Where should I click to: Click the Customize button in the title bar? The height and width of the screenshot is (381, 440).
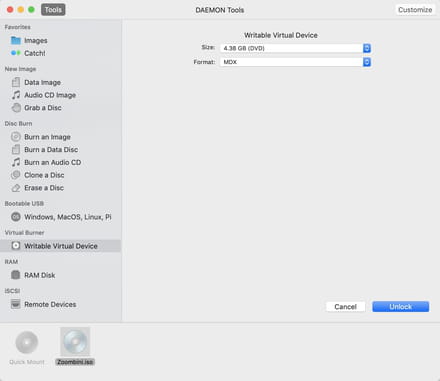(x=415, y=10)
